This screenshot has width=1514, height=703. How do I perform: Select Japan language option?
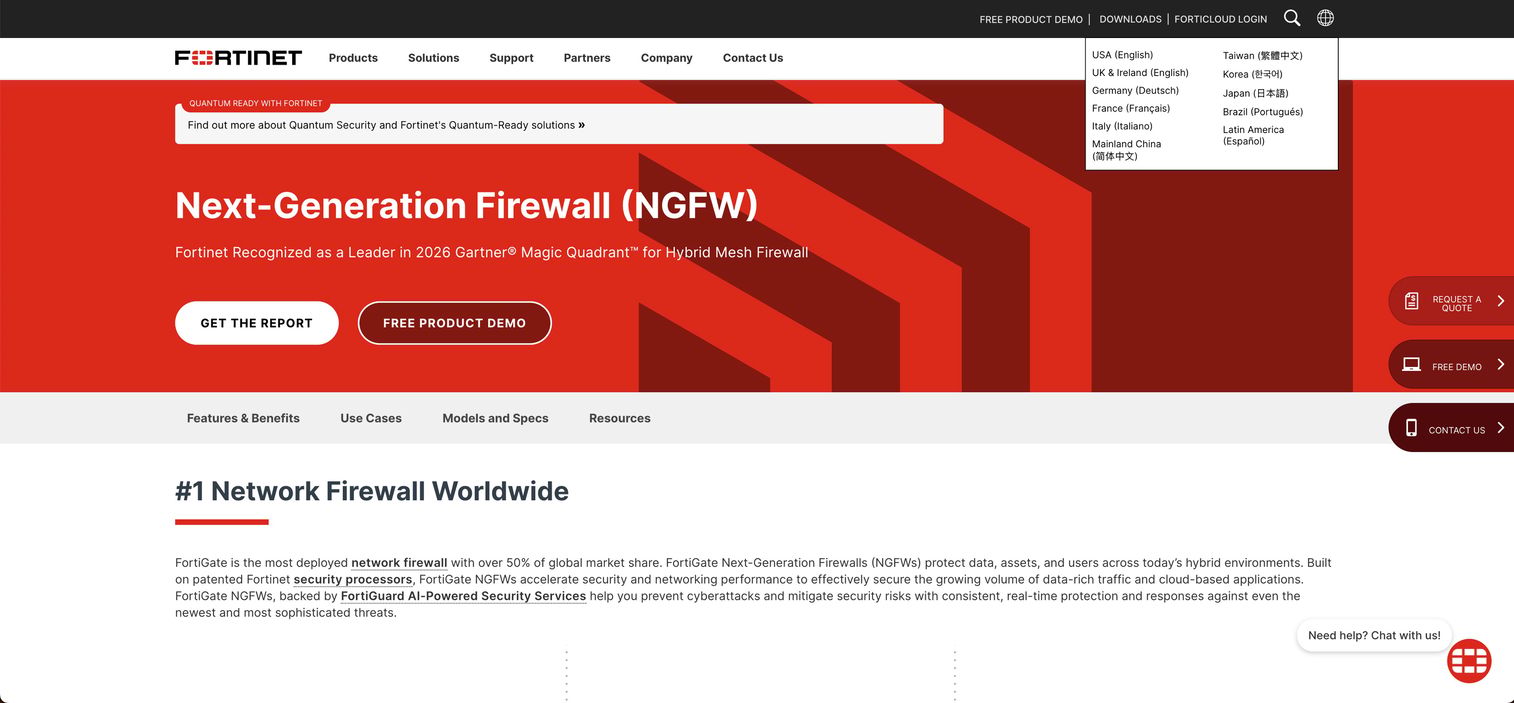pyautogui.click(x=1256, y=93)
